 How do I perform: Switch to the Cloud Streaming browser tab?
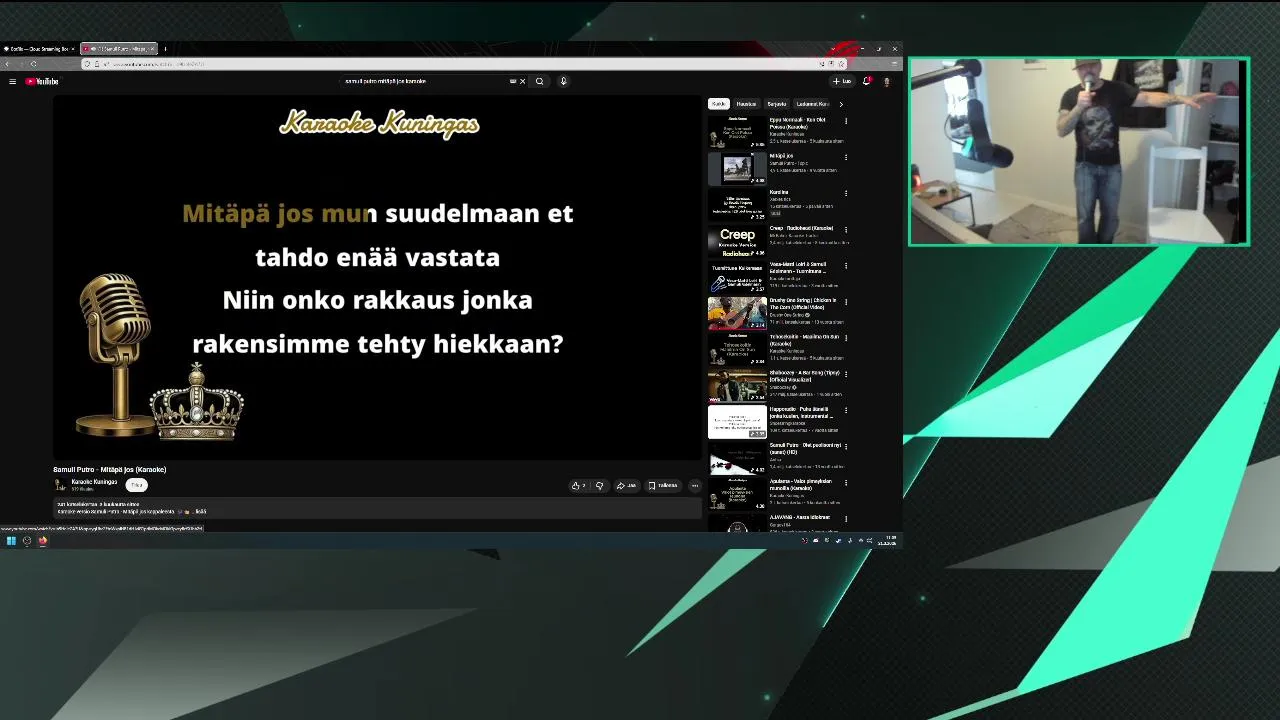coord(38,48)
